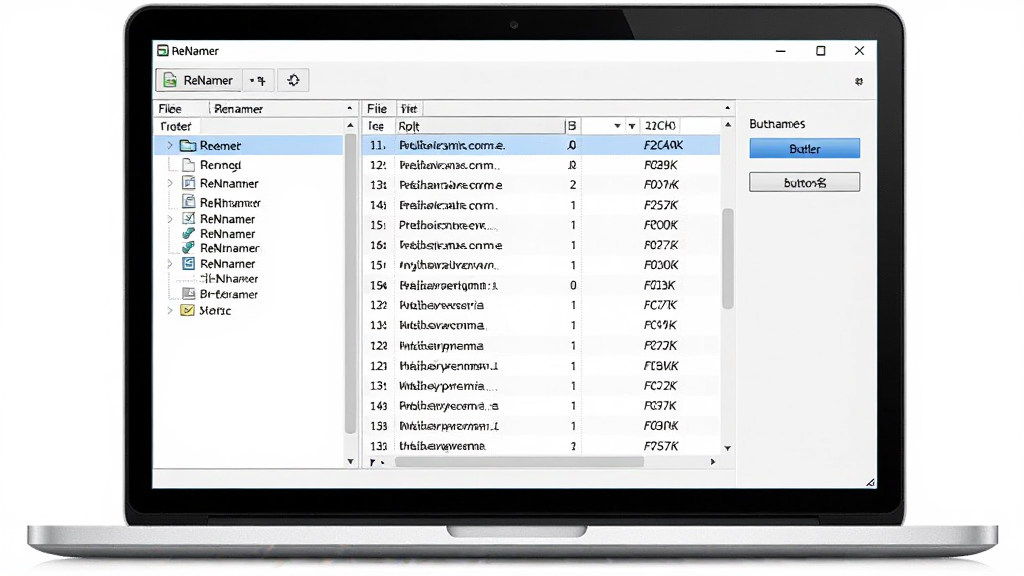Collapse the left panel with the arrow beside Renamer
This screenshot has height=576, width=1024.
pos(350,108)
